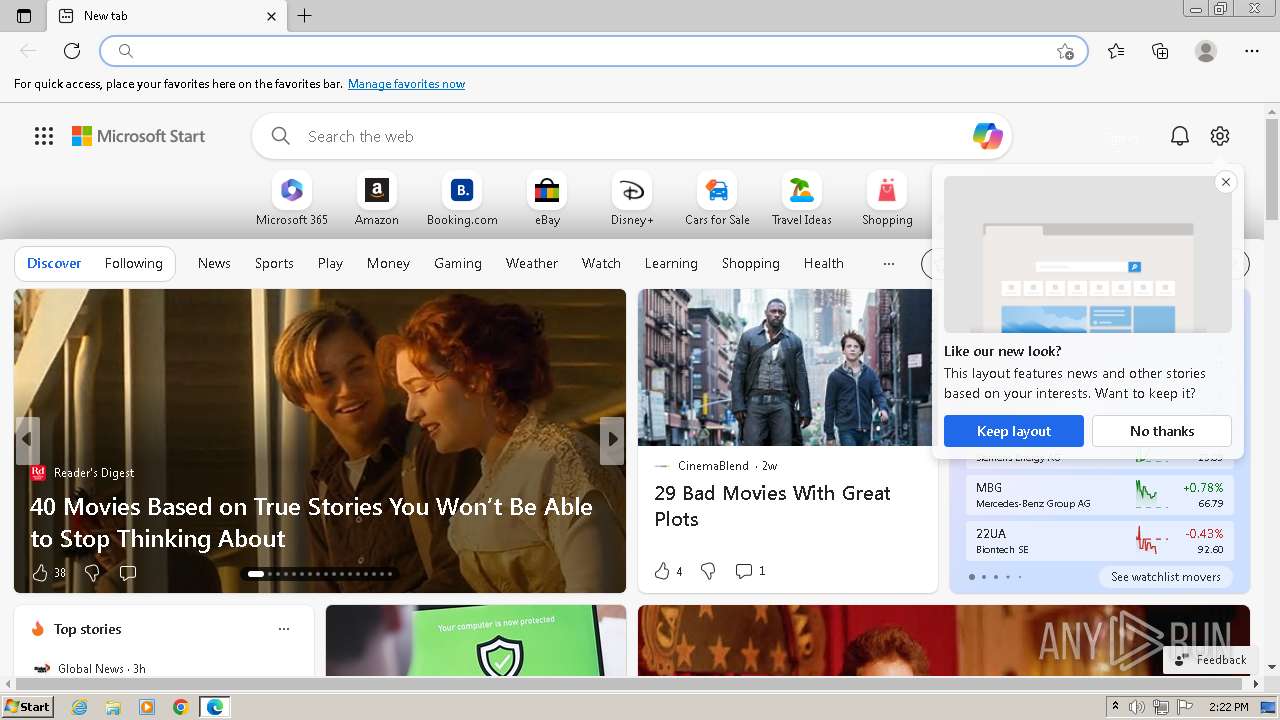Open a new browser tab
This screenshot has height=720, width=1280.
305,16
